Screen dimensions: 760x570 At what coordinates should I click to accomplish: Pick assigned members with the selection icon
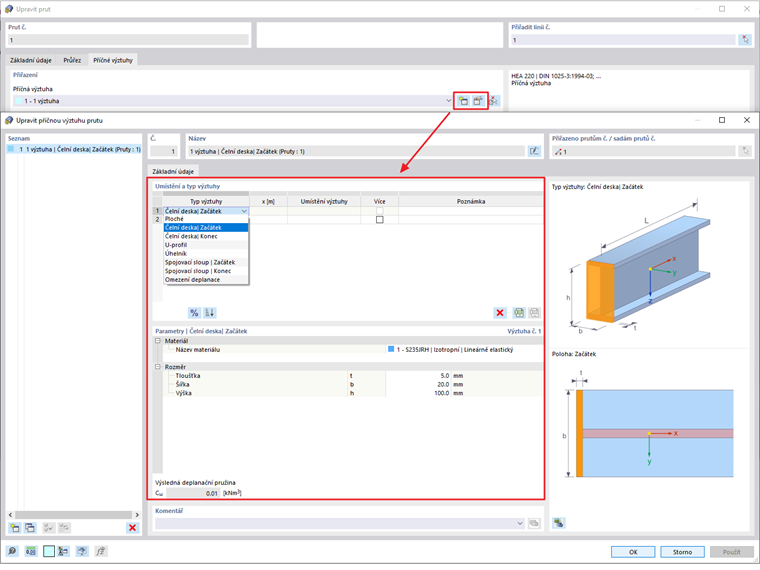[745, 151]
